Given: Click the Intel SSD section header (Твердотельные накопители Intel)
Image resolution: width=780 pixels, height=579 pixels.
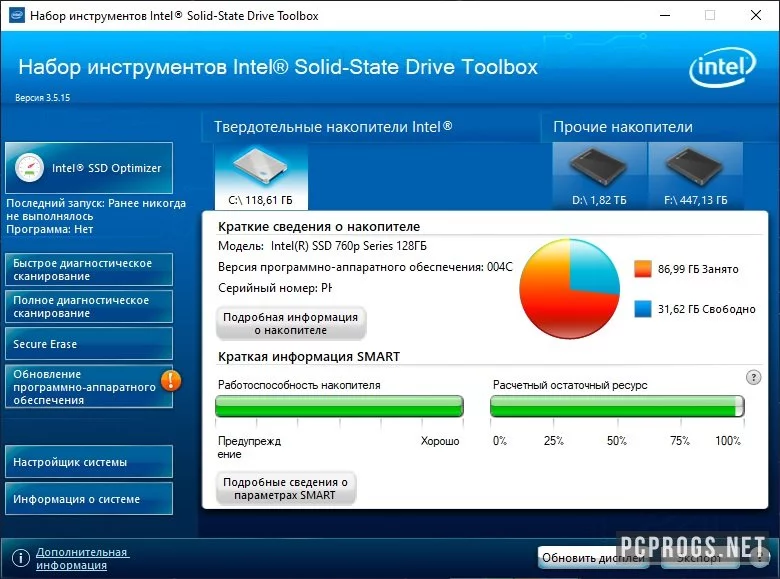Looking at the screenshot, I should click(x=333, y=127).
